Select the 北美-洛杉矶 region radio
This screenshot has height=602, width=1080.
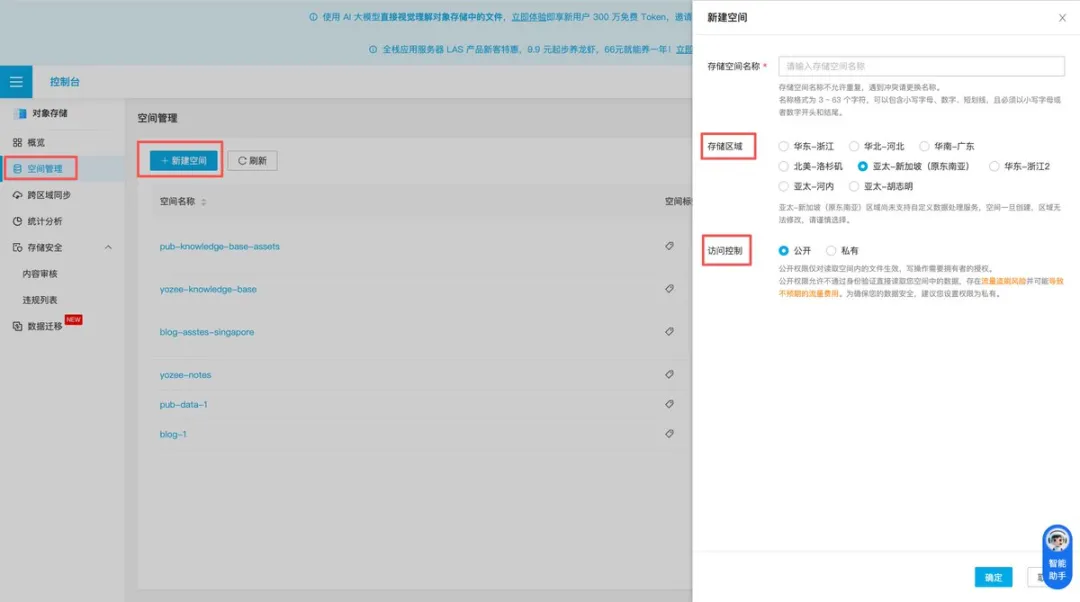click(x=784, y=166)
